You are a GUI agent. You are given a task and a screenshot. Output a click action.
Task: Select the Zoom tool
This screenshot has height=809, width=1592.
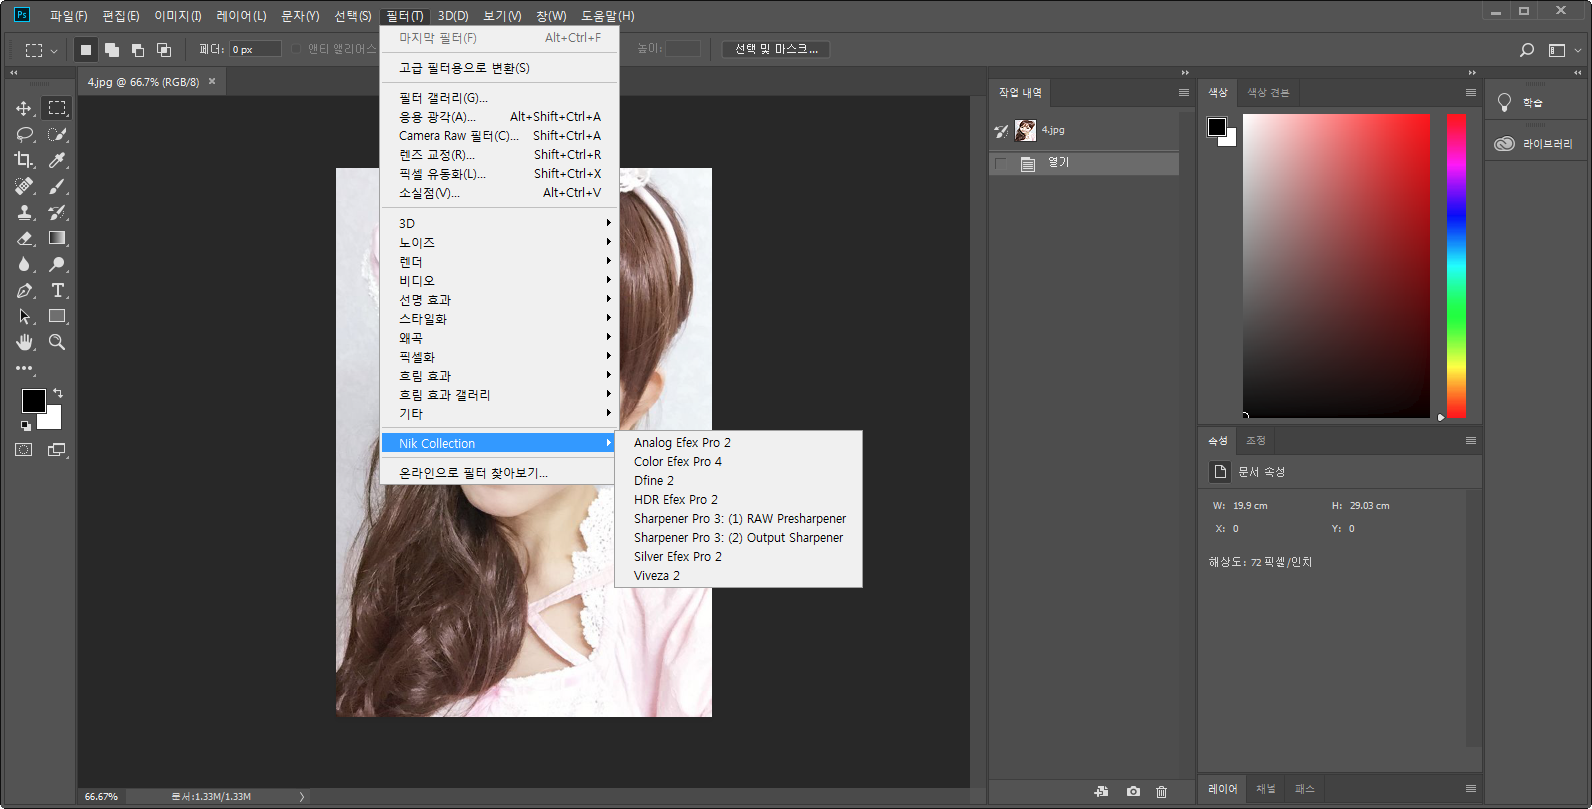57,342
